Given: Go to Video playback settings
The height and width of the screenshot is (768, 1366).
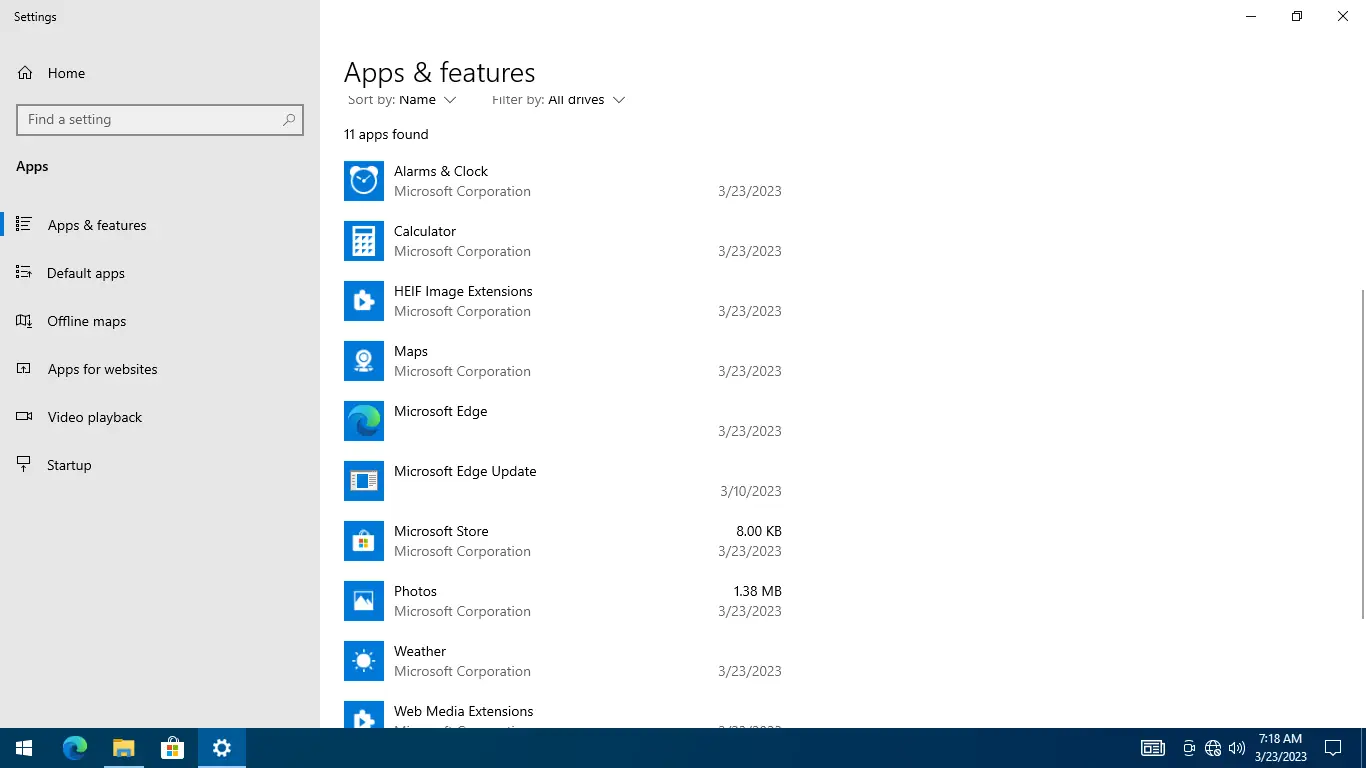Looking at the screenshot, I should pos(160,417).
